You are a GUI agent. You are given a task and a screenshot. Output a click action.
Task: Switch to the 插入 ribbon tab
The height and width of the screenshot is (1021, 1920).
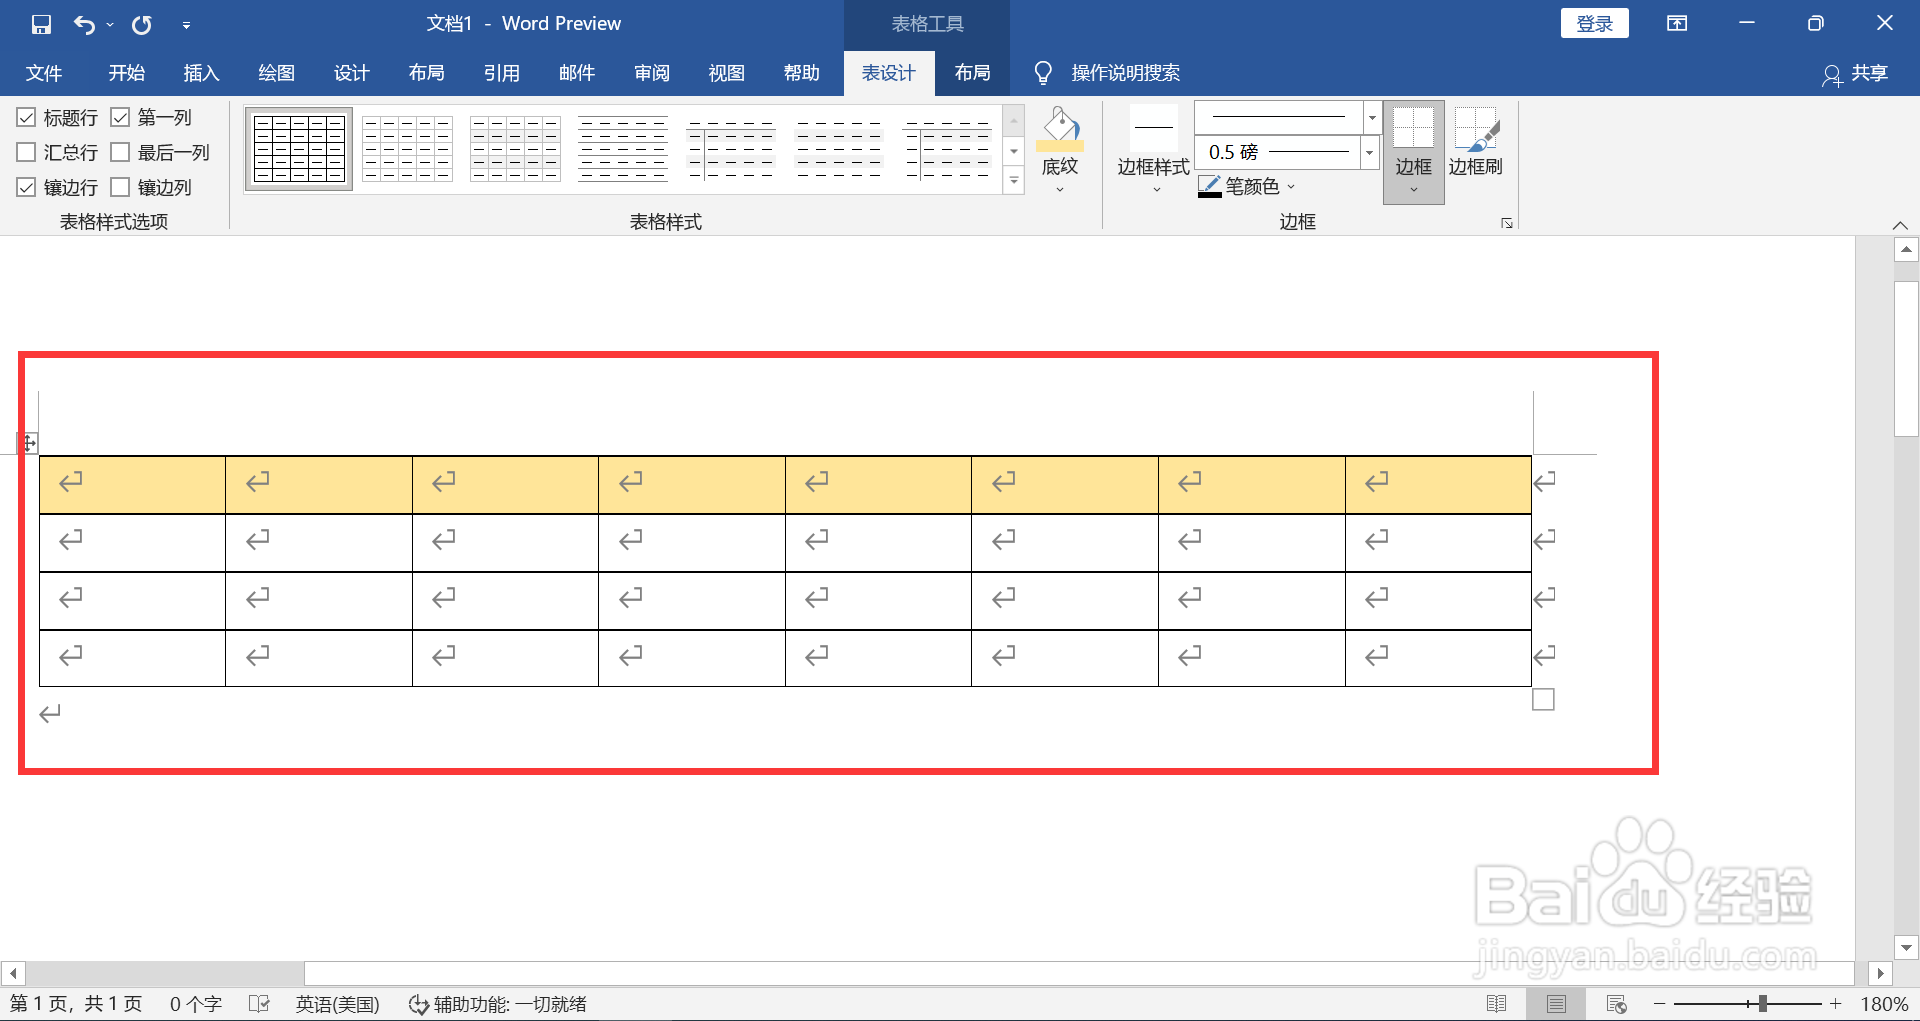(201, 73)
